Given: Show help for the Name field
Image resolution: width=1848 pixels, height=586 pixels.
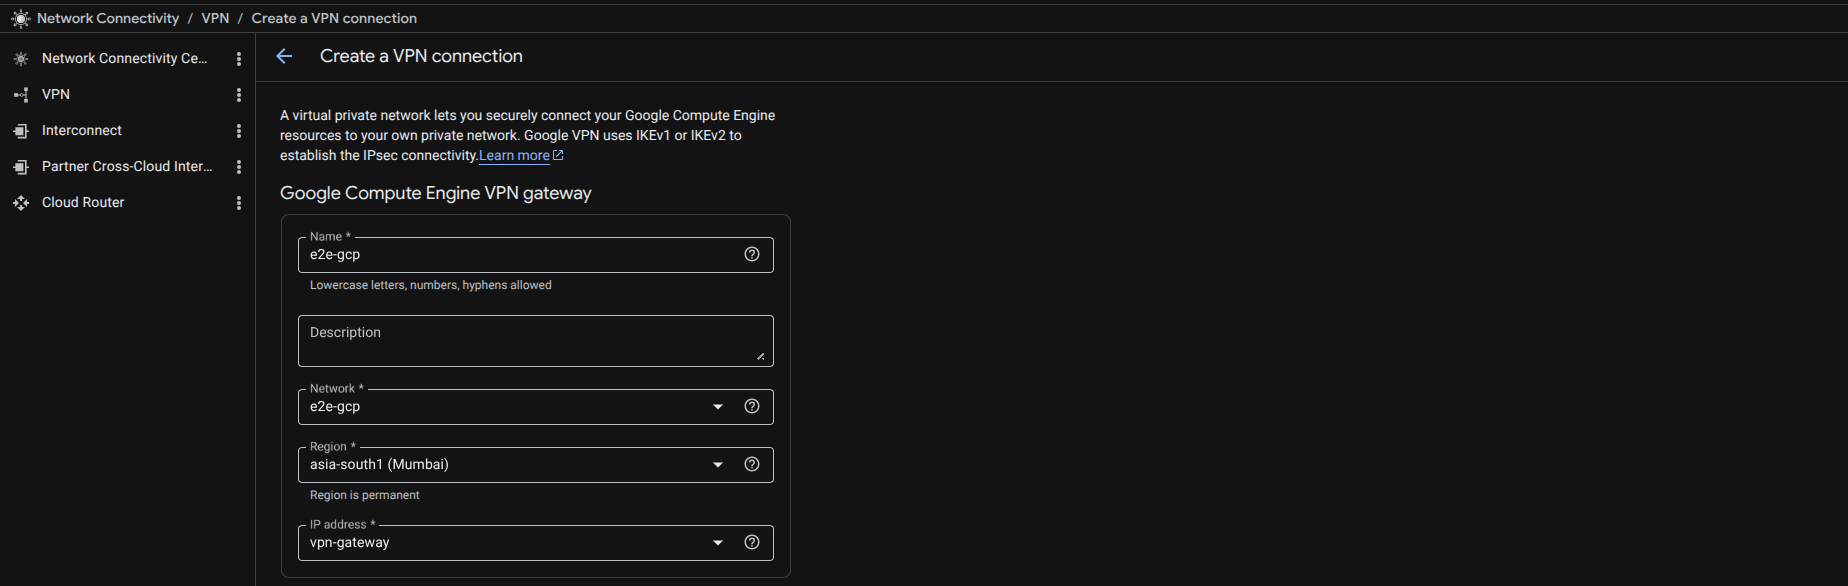Looking at the screenshot, I should coord(752,254).
